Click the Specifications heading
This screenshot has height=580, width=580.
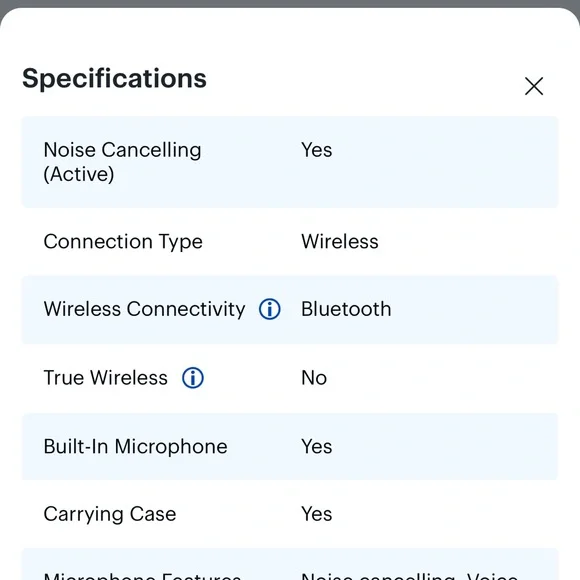point(114,79)
